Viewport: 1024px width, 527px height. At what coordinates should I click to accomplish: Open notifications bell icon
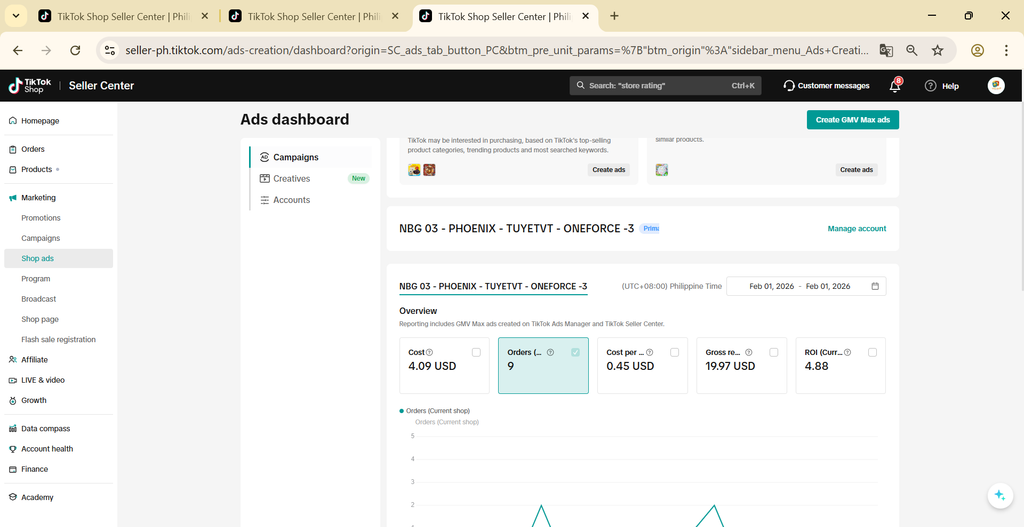click(895, 86)
